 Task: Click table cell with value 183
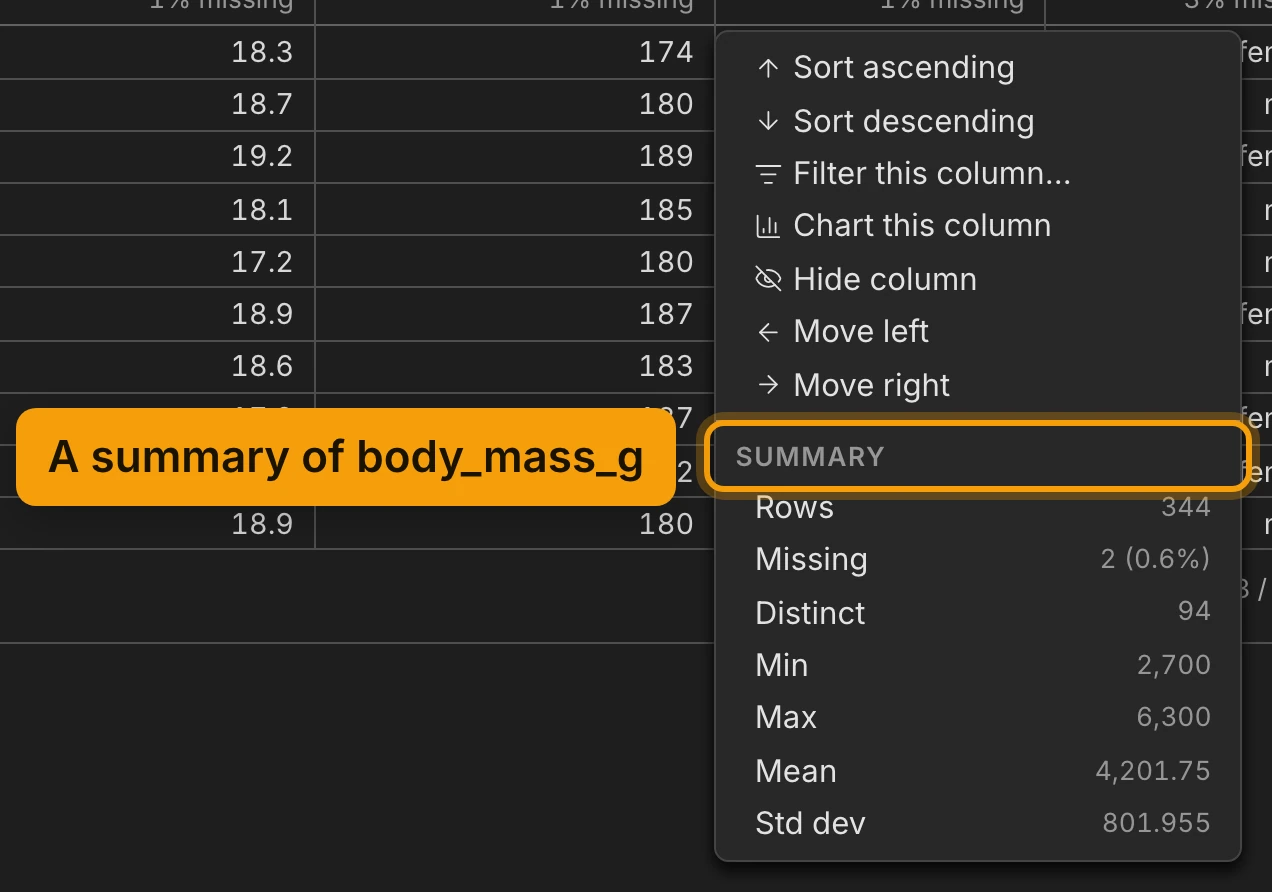tap(514, 367)
